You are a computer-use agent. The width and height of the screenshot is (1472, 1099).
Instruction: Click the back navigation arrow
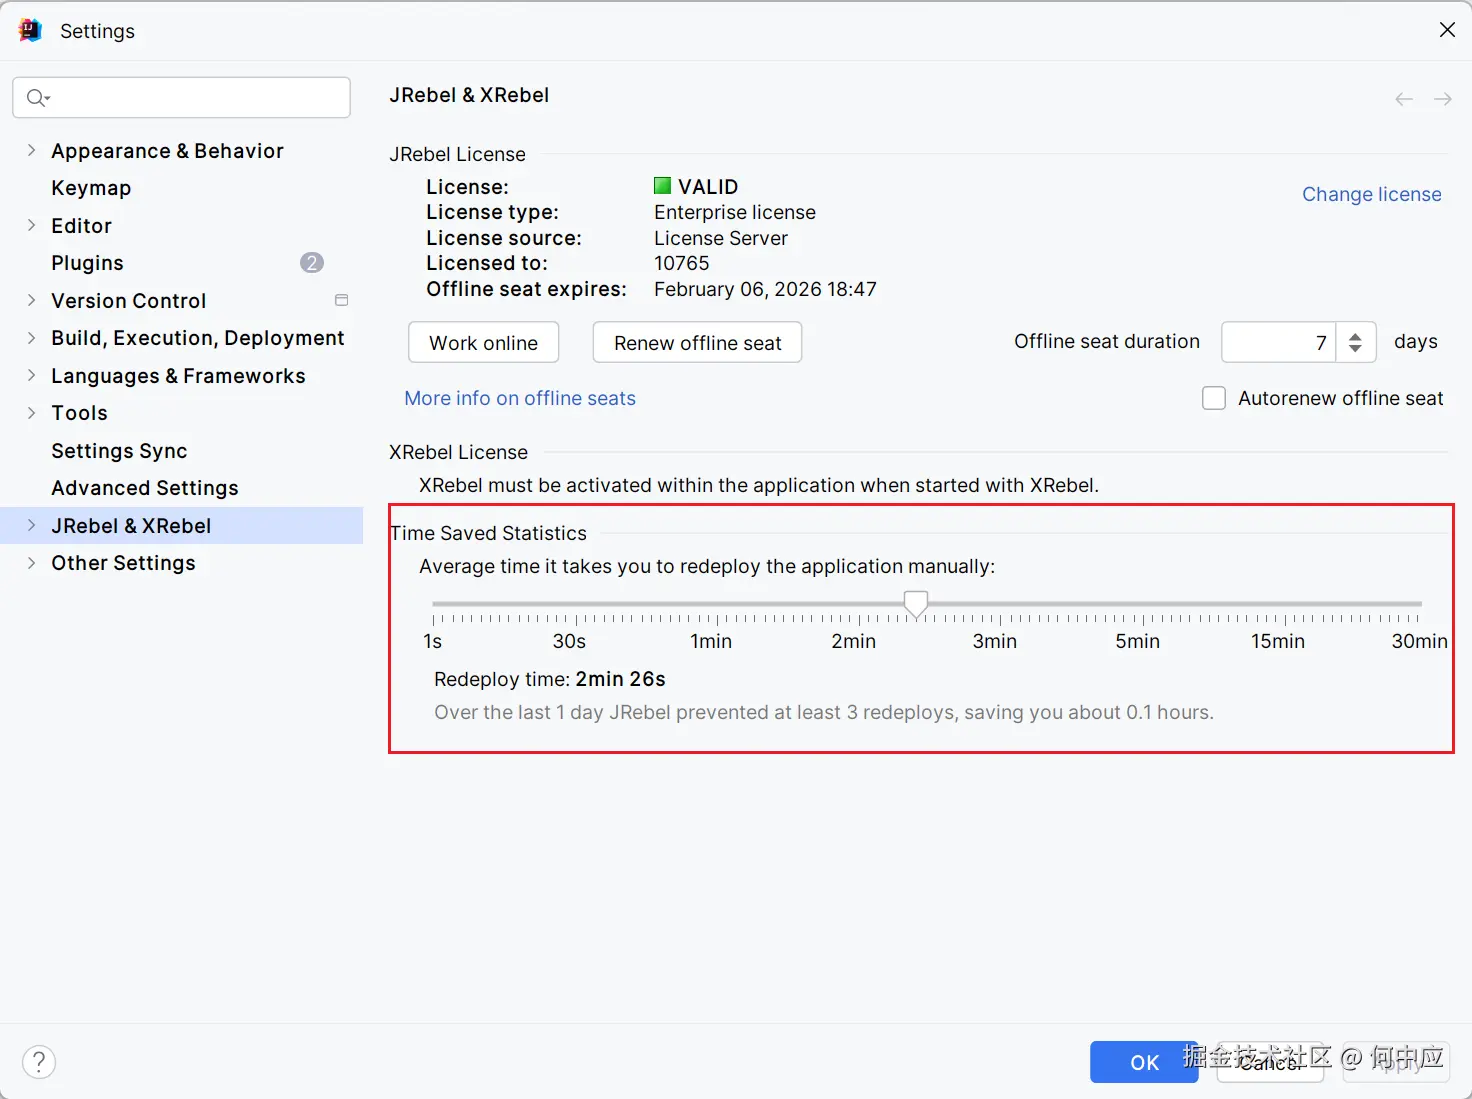pos(1404,99)
